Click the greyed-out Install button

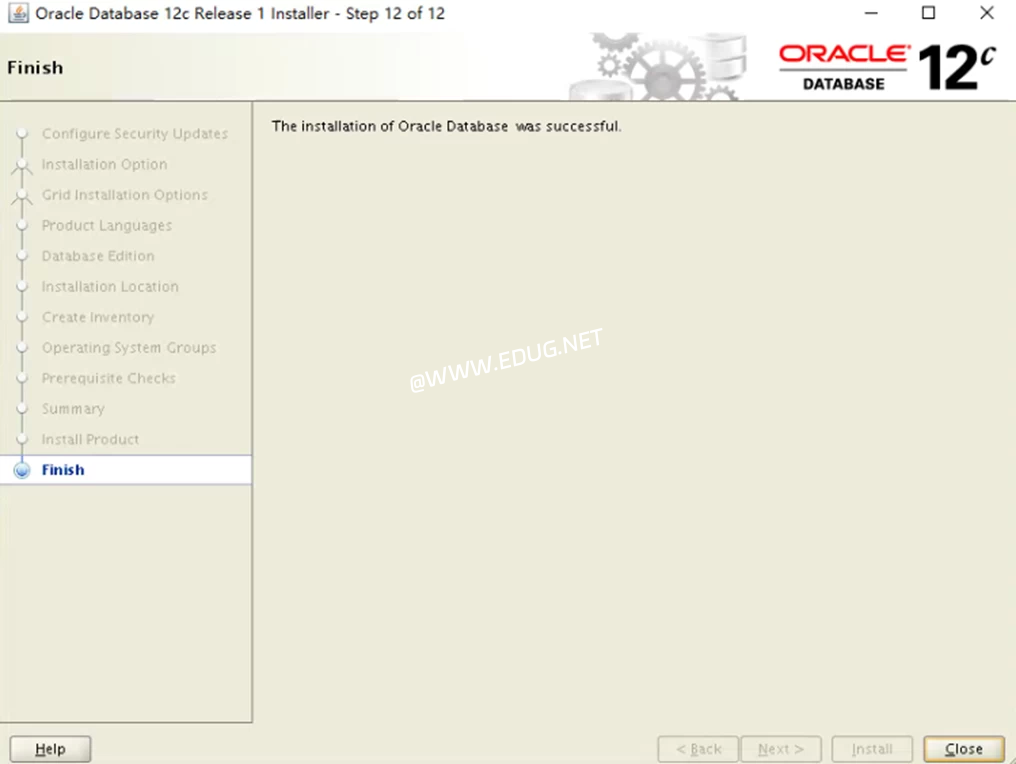[x=872, y=748]
